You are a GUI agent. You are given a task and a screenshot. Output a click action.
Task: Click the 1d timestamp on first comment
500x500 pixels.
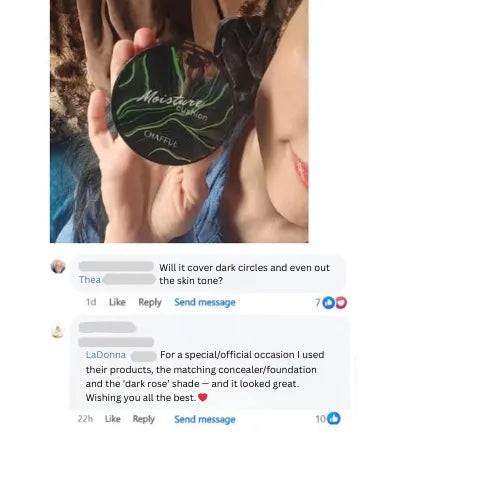pos(91,302)
